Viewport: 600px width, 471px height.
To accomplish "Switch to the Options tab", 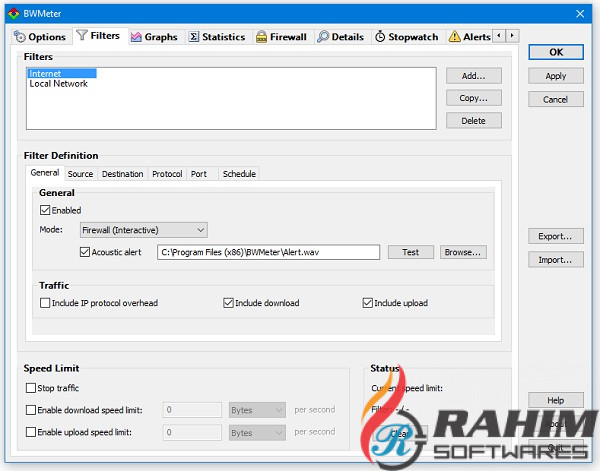I will coord(40,37).
